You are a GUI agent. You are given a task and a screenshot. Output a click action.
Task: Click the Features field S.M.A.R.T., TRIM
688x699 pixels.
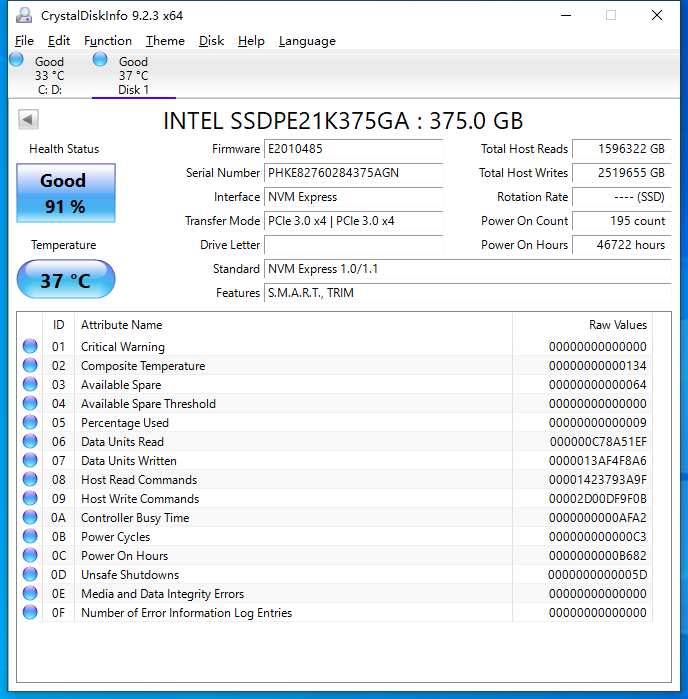click(468, 293)
